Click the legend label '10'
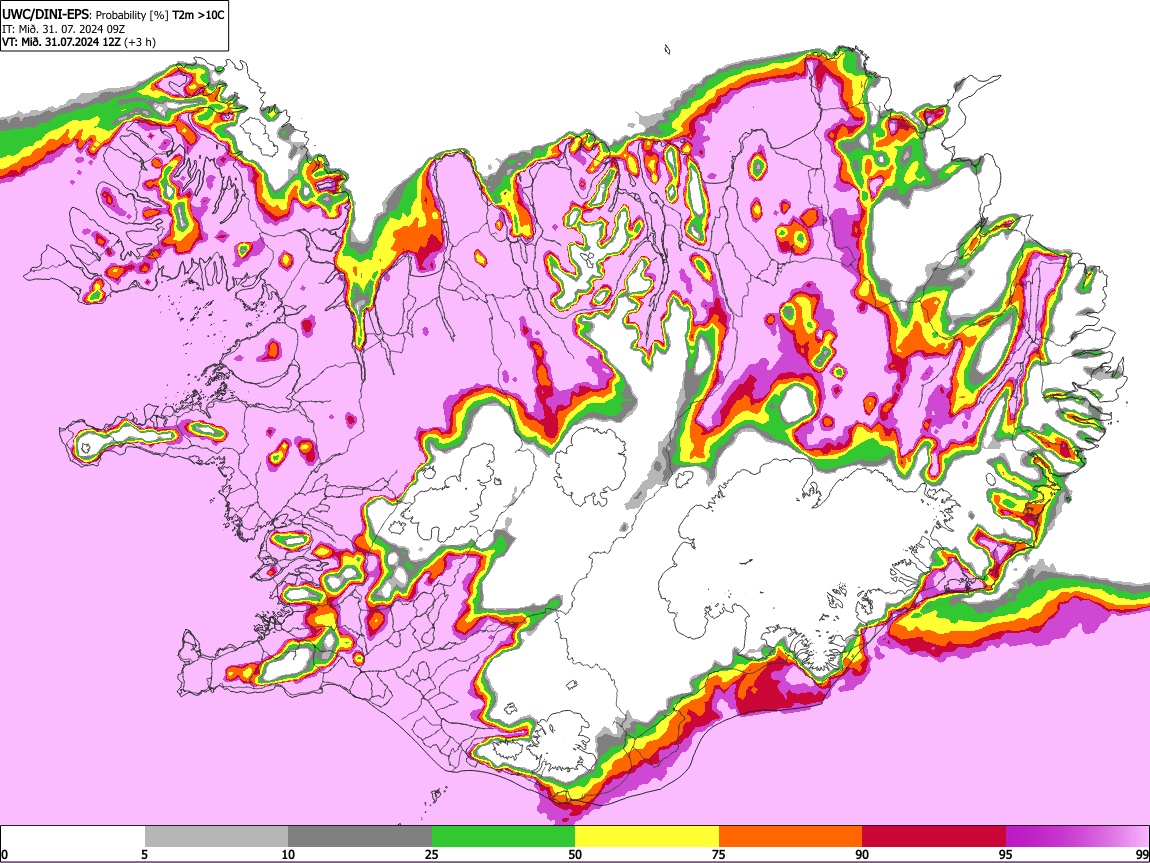 288,854
